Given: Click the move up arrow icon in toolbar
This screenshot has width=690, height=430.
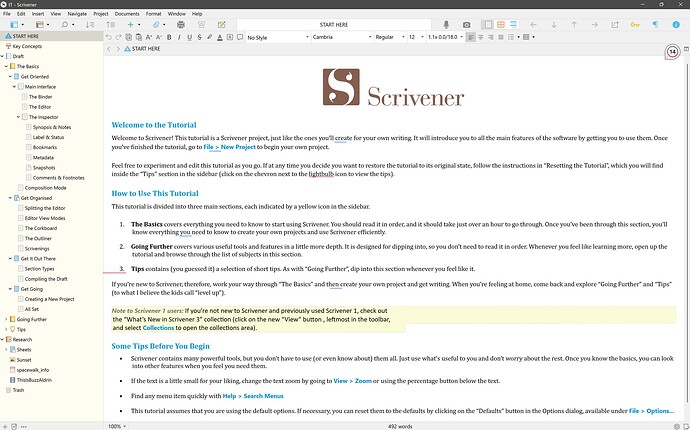Looking at the screenshot, I should (x=574, y=25).
